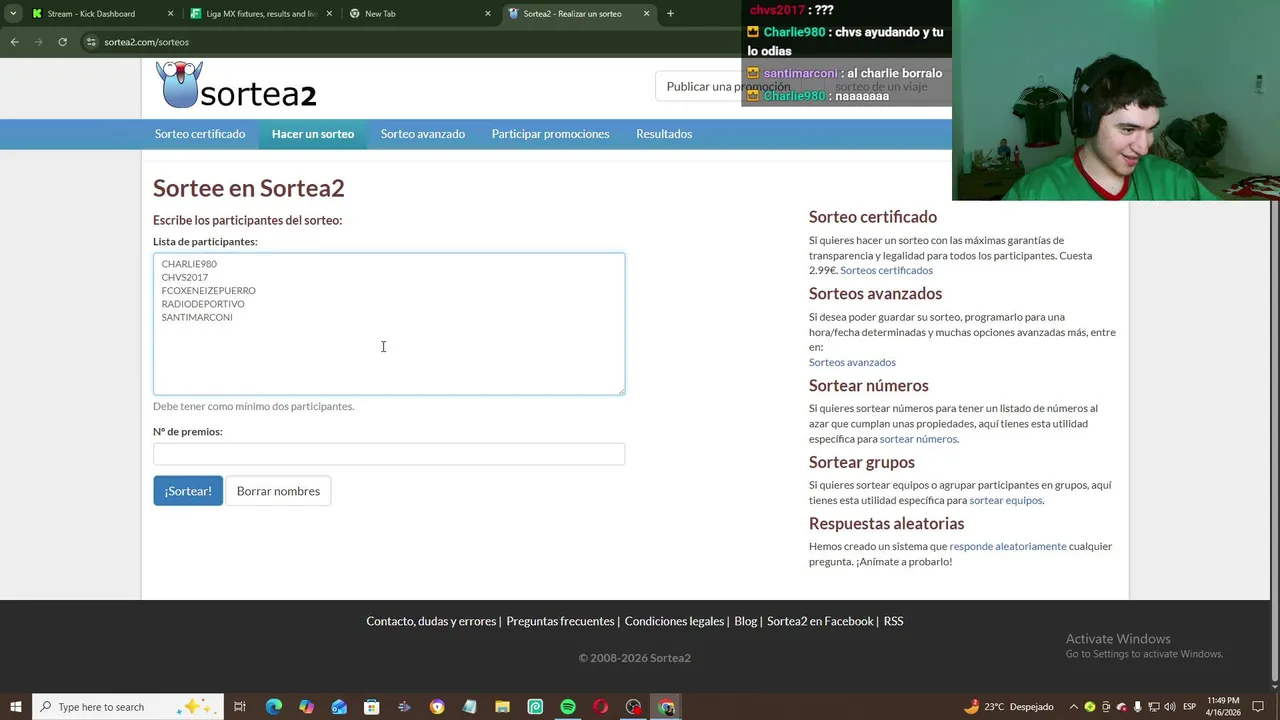Image resolution: width=1280 pixels, height=720 pixels.
Task: Click FCOXENEIZEPUERRO in the participants list
Action: (x=208, y=291)
